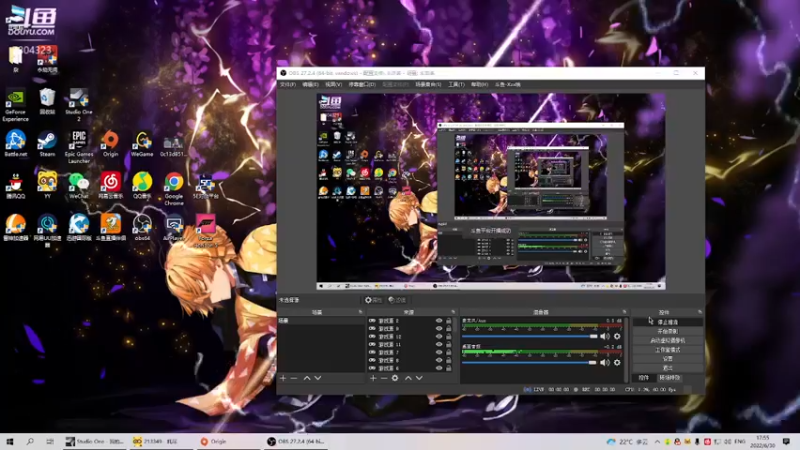
Task: Click the taskbar search icon
Action: click(30, 441)
